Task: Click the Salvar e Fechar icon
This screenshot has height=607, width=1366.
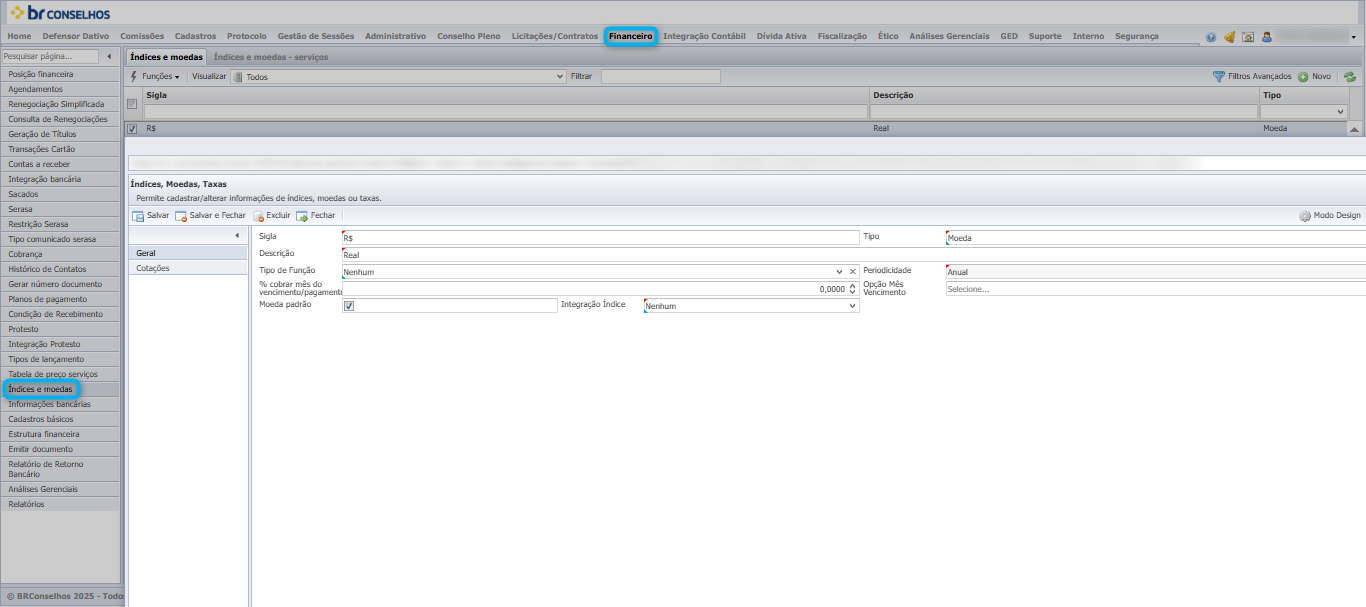Action: click(x=181, y=216)
